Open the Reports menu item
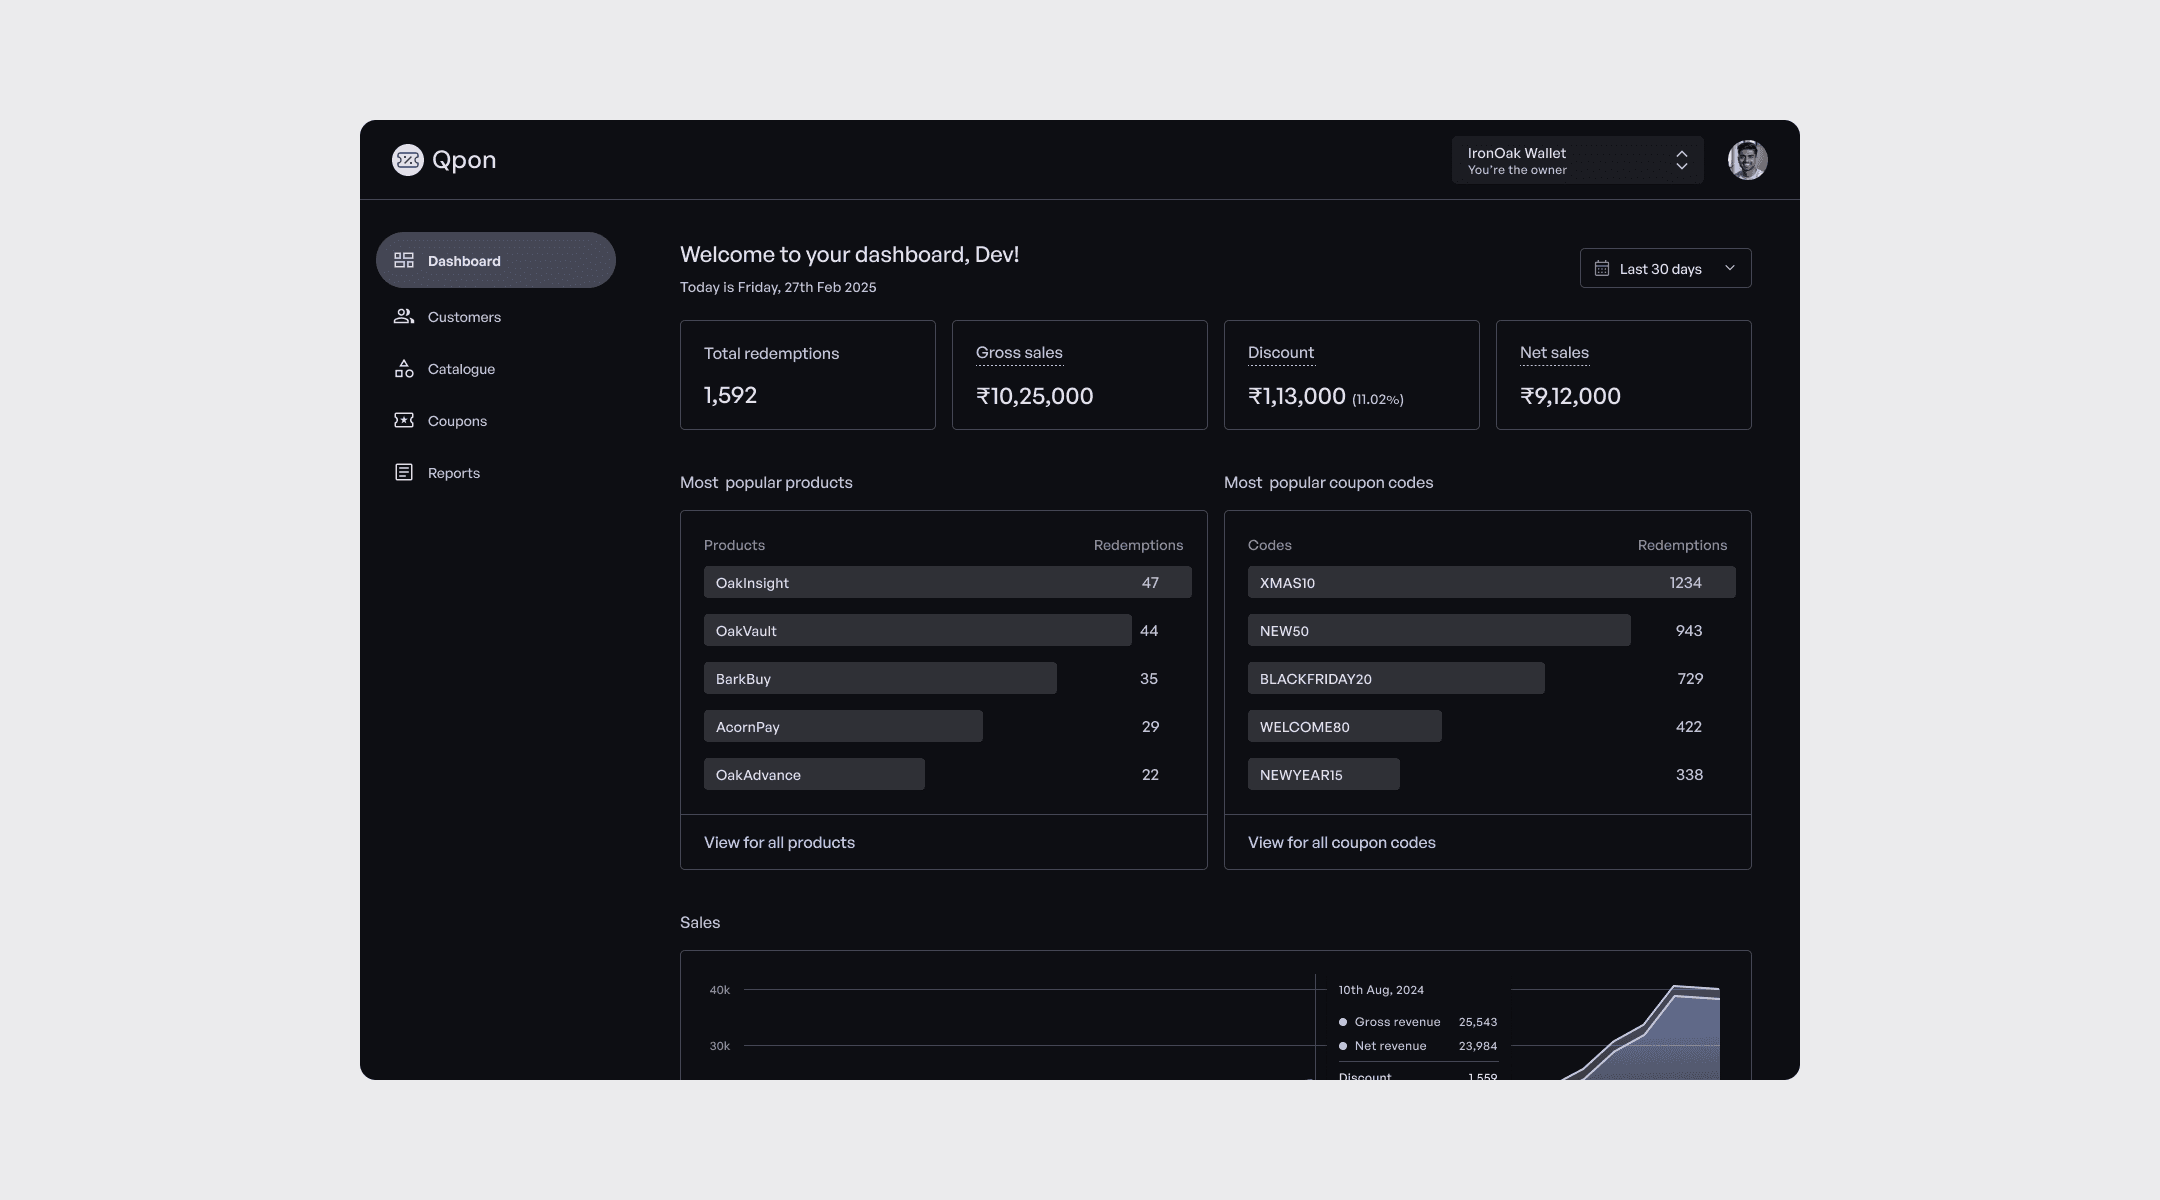Image resolution: width=2160 pixels, height=1200 pixels. 454,473
